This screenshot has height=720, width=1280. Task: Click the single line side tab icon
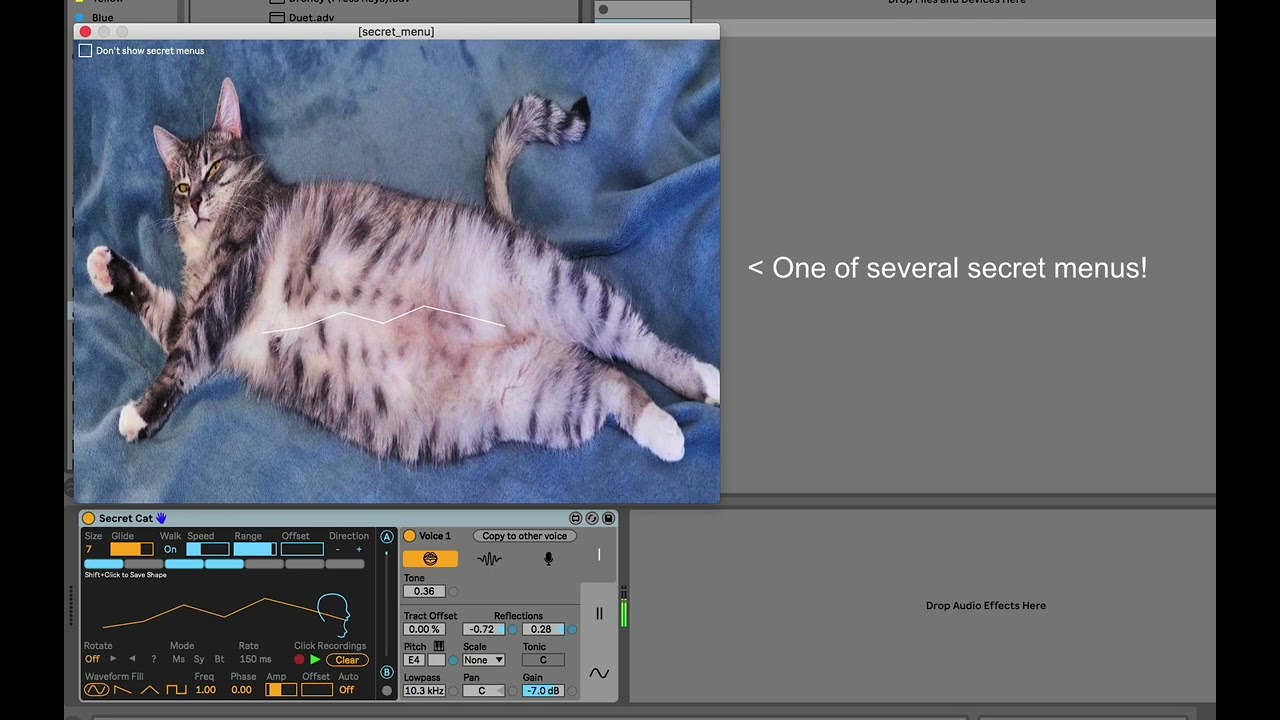pyautogui.click(x=599, y=554)
